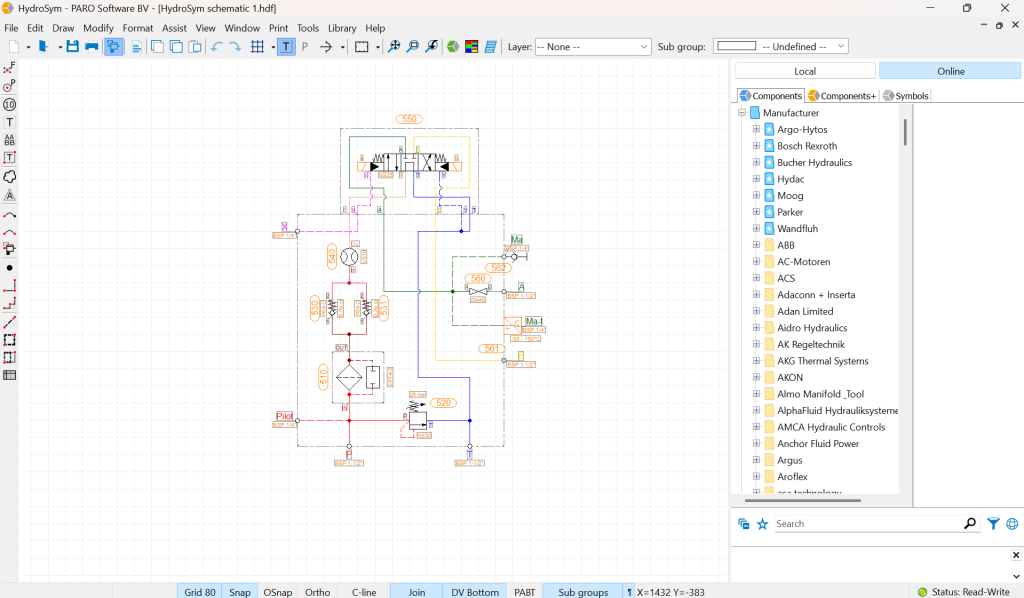Viewport: 1024px width, 598px height.
Task: Click the library tree horizontal scrollbar
Action: click(x=803, y=500)
